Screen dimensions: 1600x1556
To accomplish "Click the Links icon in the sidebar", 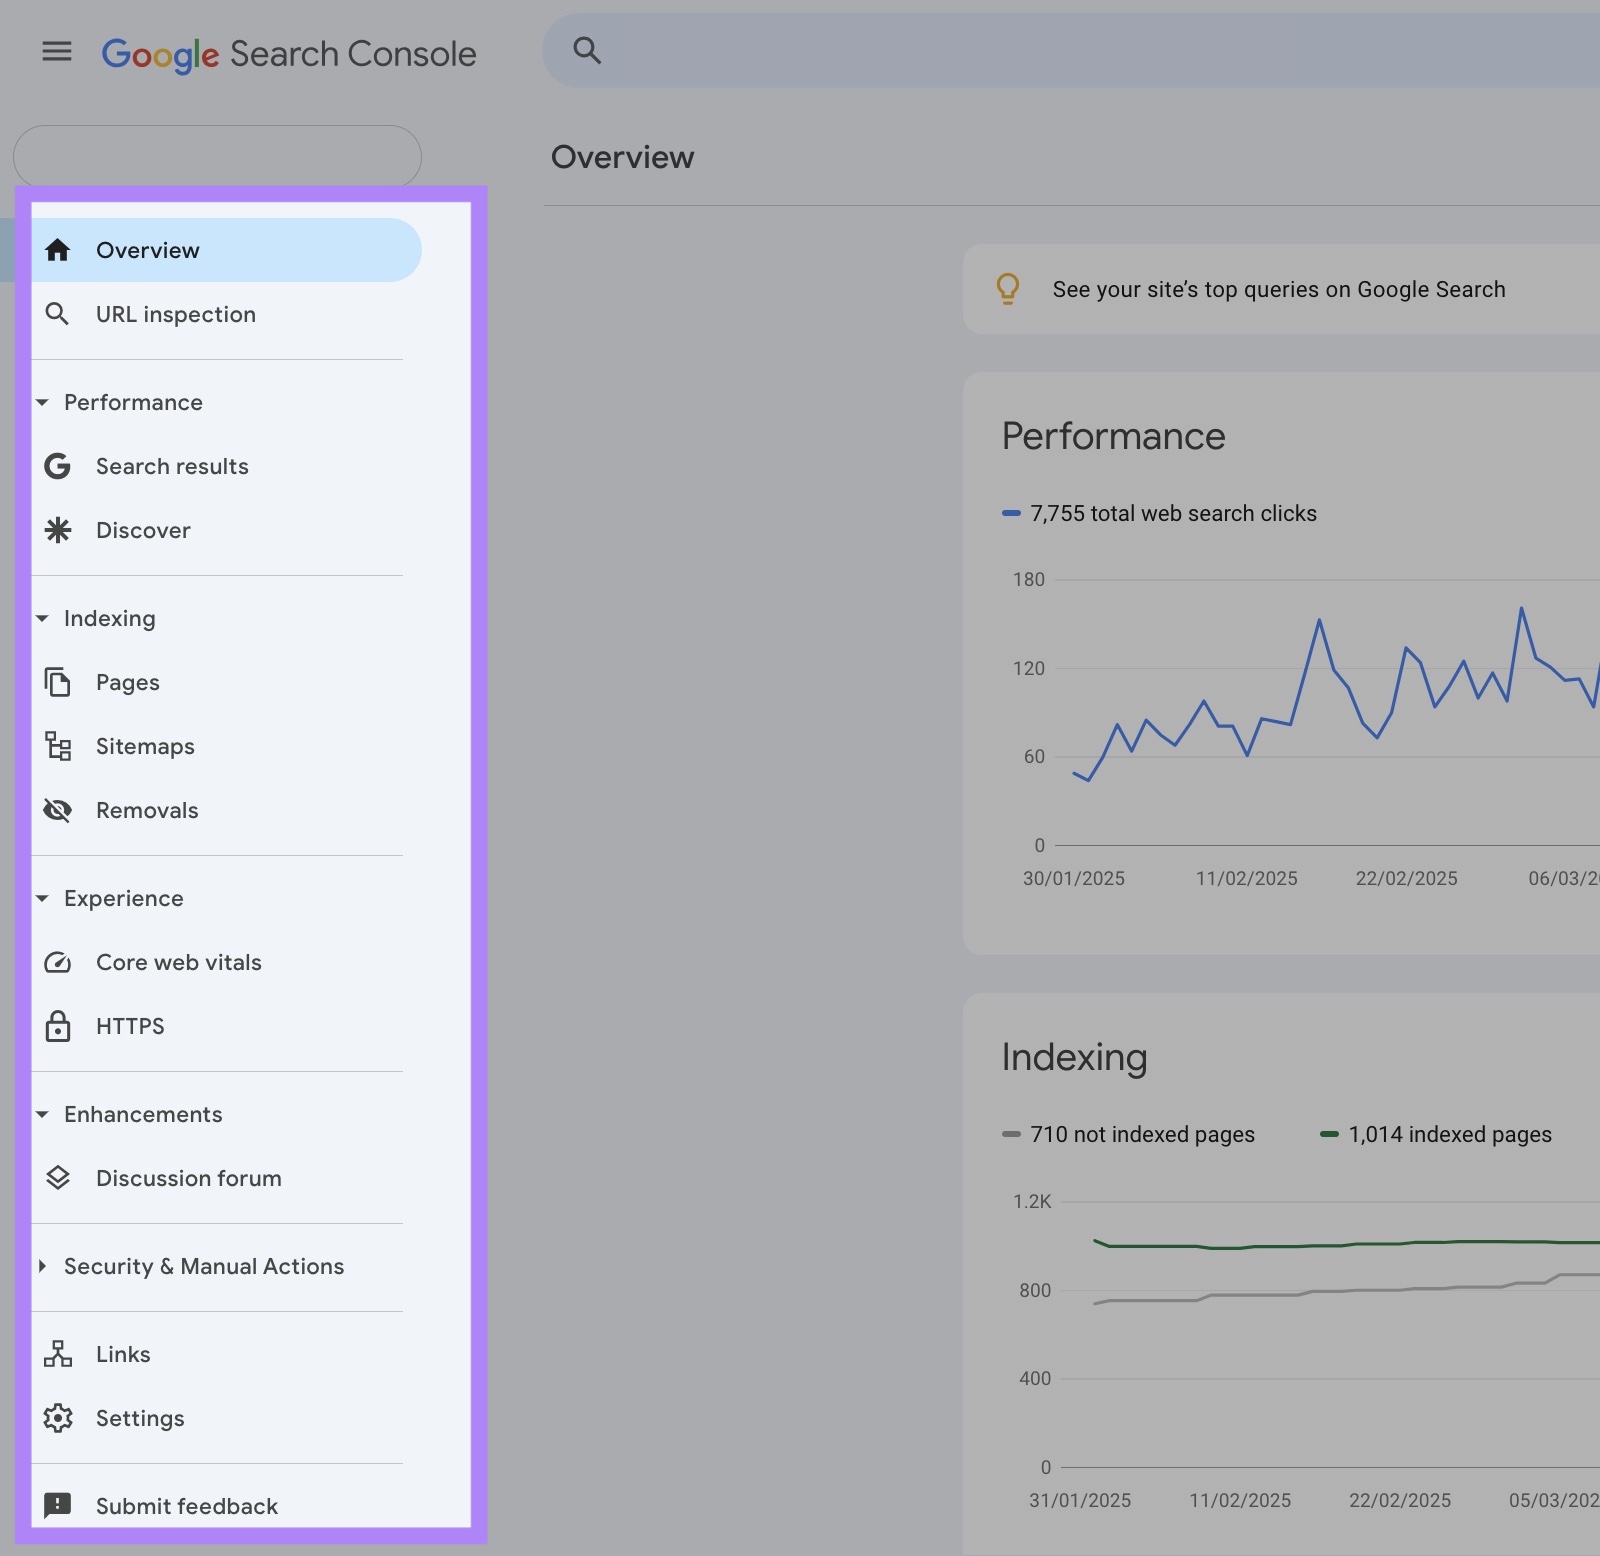I will [57, 1354].
